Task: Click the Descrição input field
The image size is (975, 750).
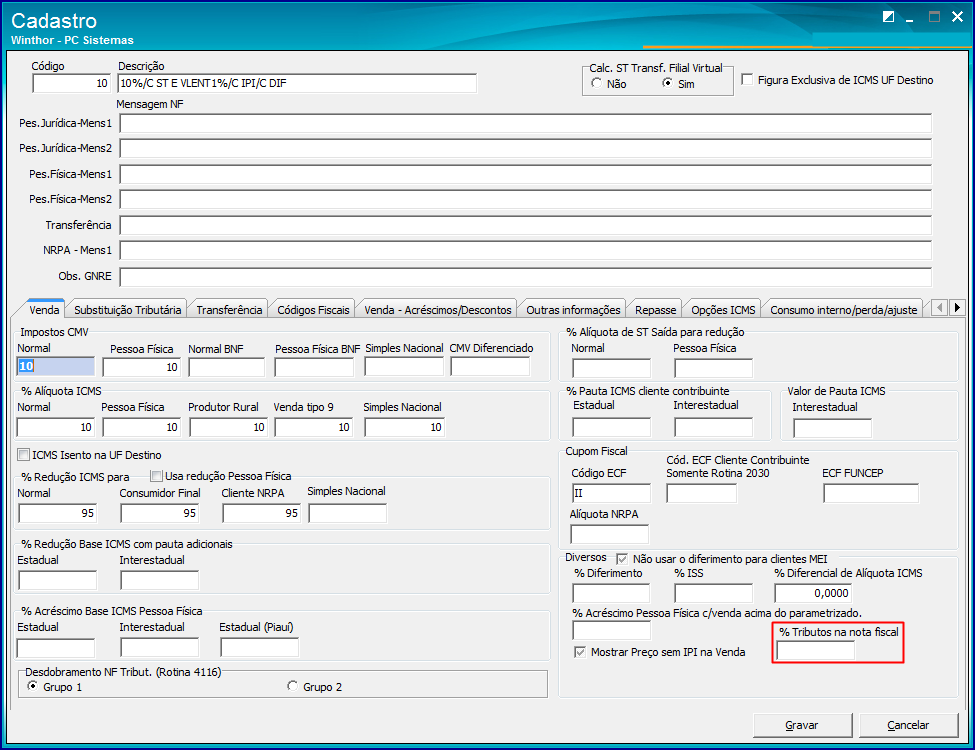Action: [x=297, y=83]
